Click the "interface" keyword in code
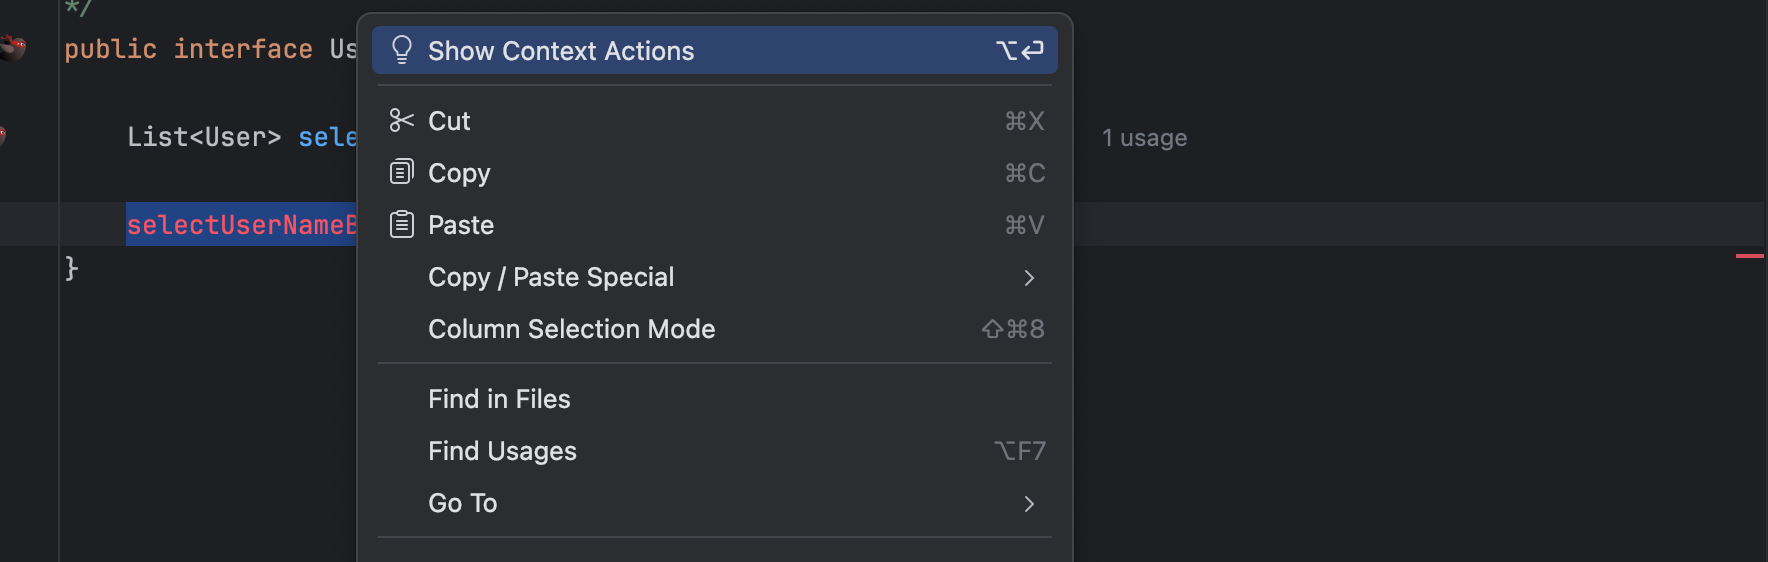1768x562 pixels. pyautogui.click(x=243, y=49)
